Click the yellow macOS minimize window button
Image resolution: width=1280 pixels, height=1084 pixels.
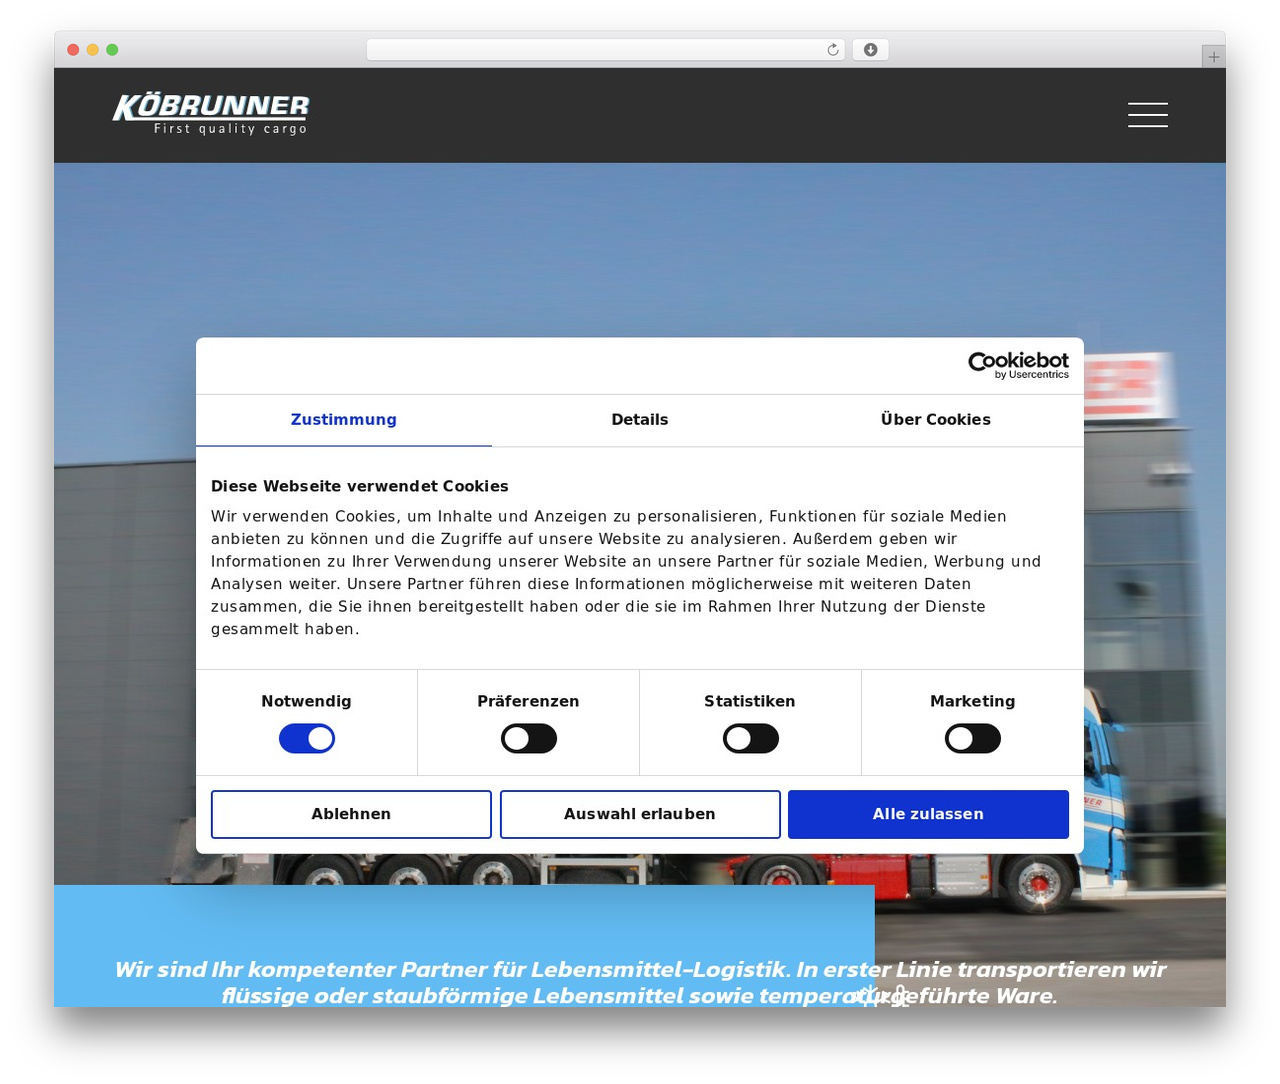pos(92,50)
